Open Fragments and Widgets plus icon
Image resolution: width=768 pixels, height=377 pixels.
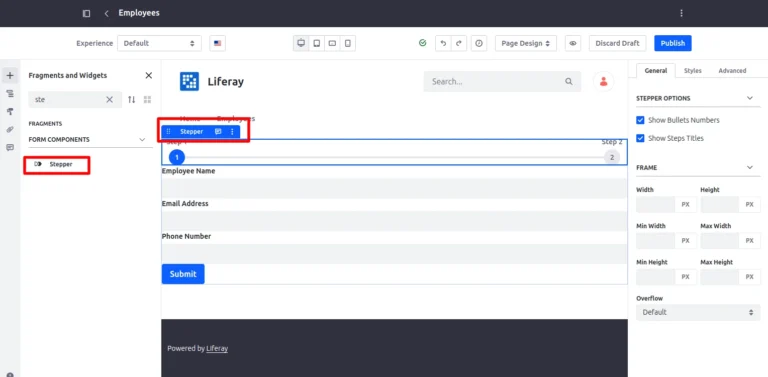pos(10,75)
